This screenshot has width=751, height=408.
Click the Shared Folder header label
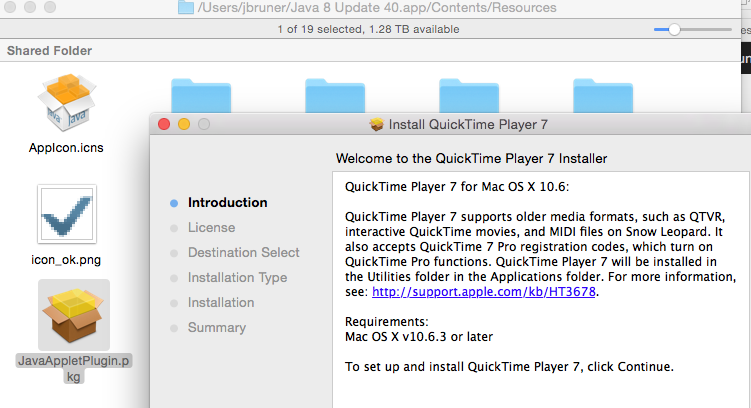coord(49,51)
